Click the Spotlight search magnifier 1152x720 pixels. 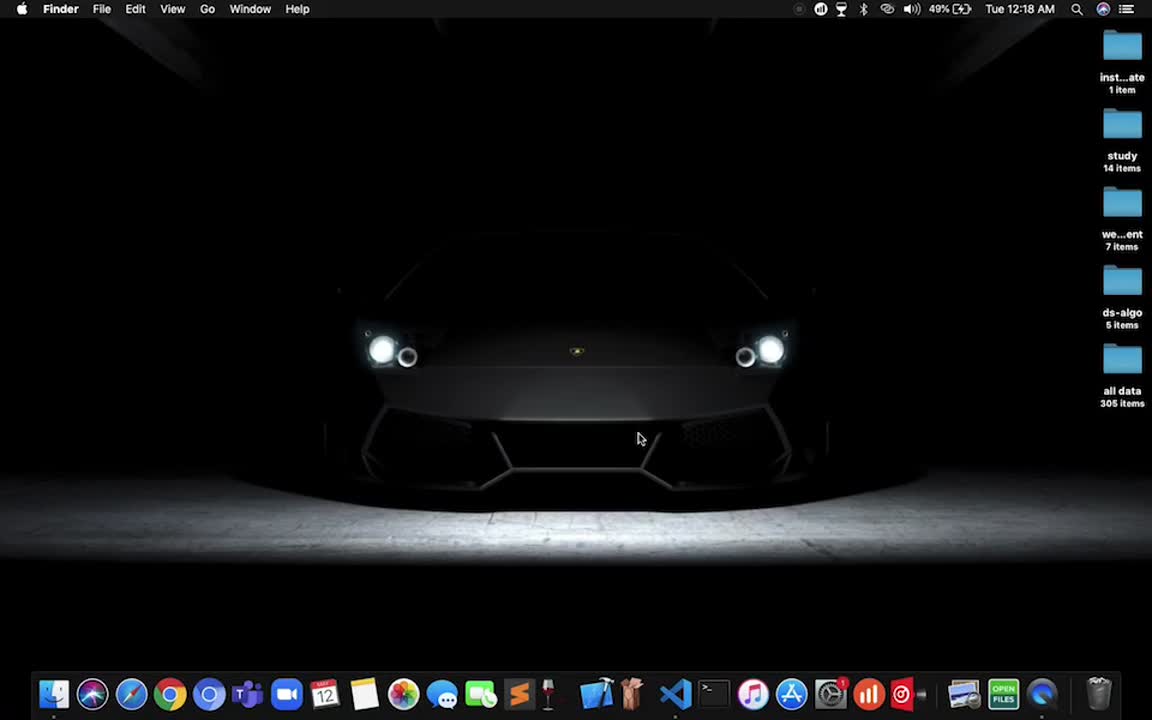[1077, 9]
